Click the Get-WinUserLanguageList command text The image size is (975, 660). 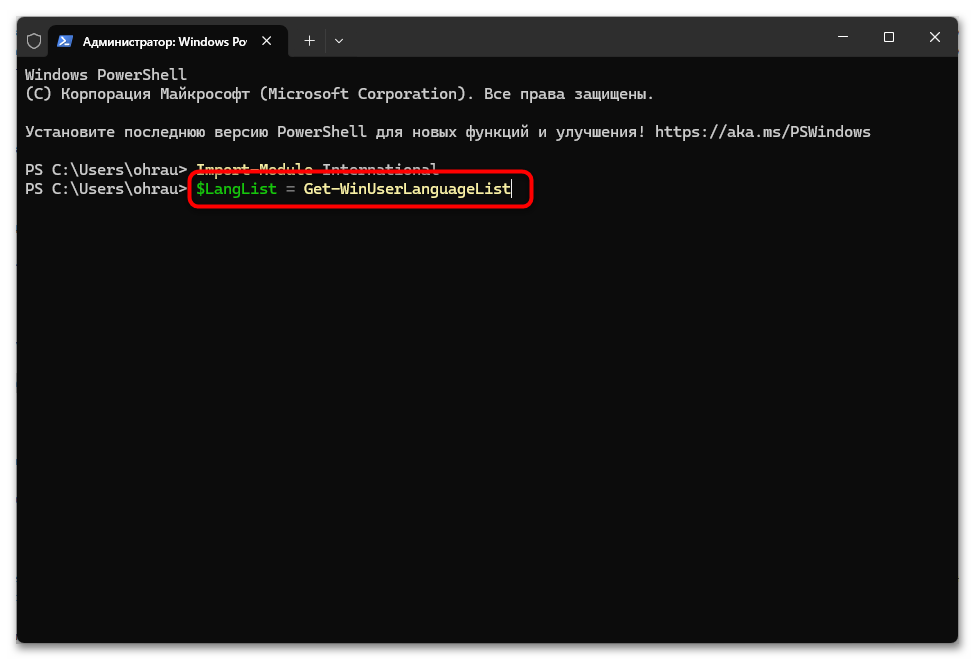coord(407,189)
